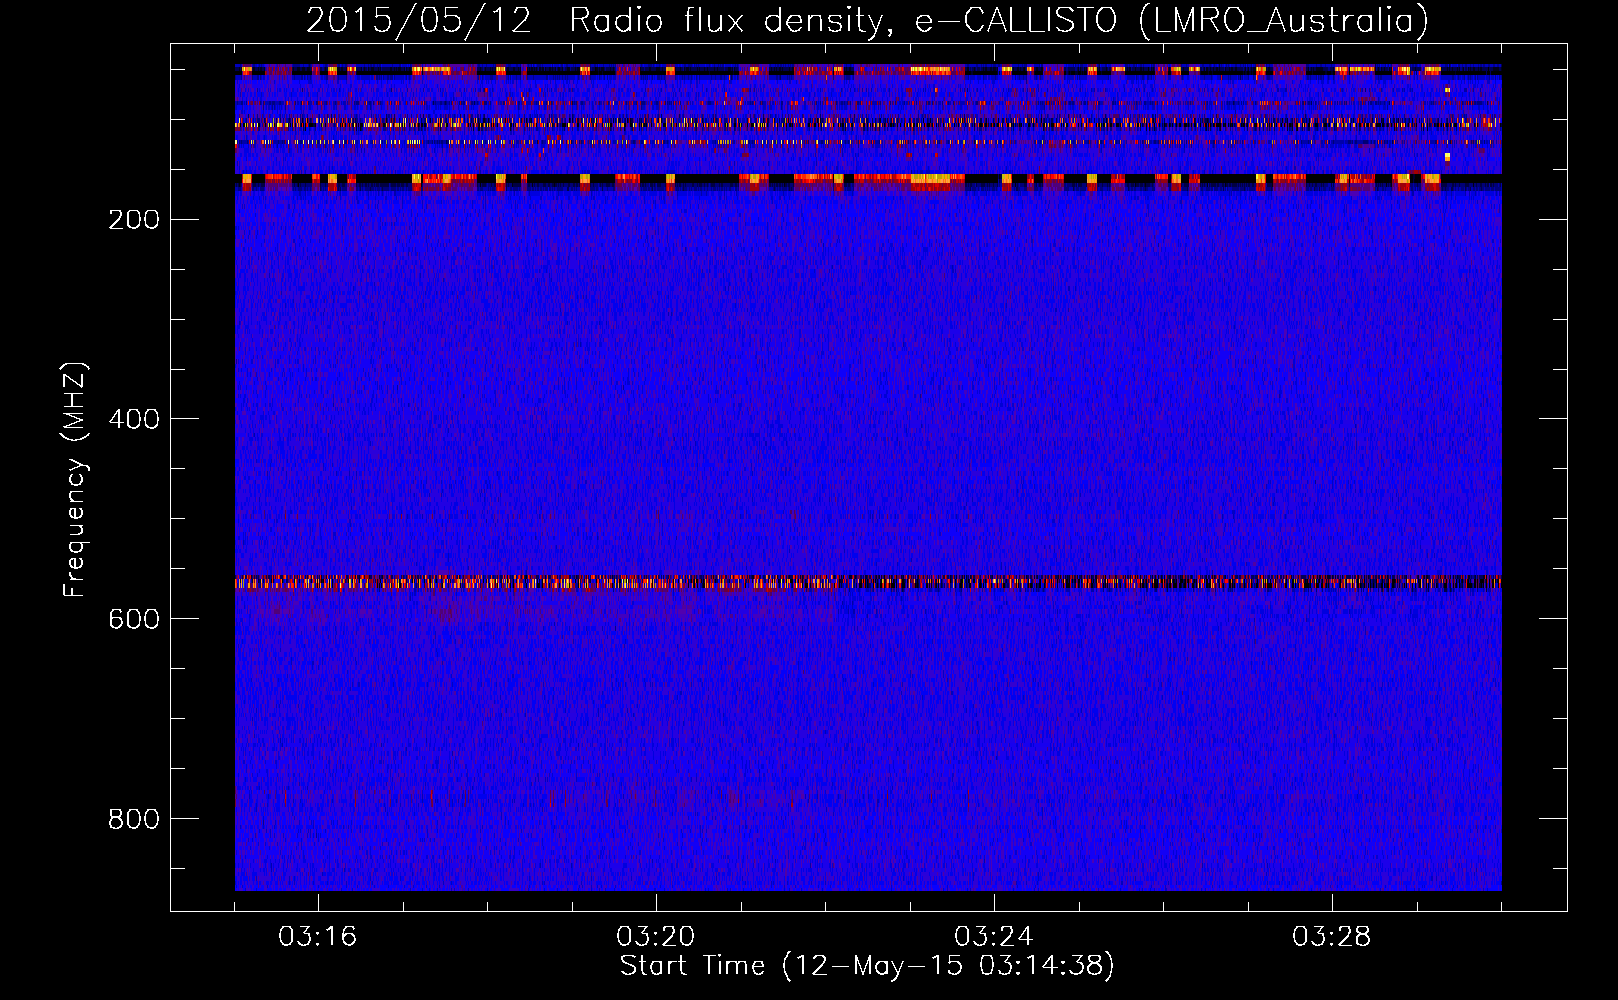
Task: Click the '03:28' time tick label
Action: (x=1332, y=937)
